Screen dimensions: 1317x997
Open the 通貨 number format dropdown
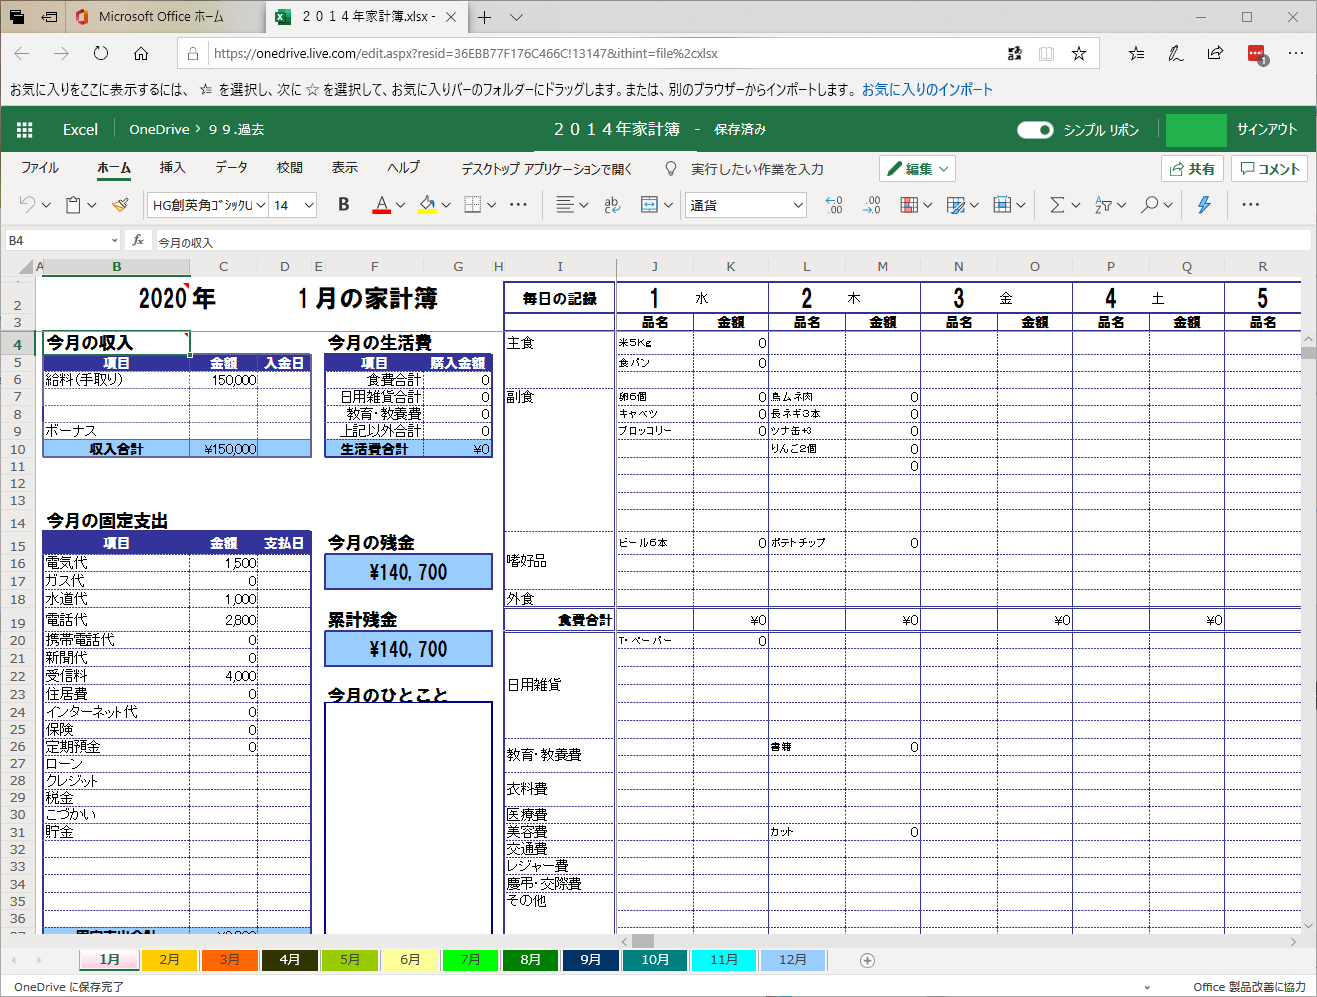(747, 205)
